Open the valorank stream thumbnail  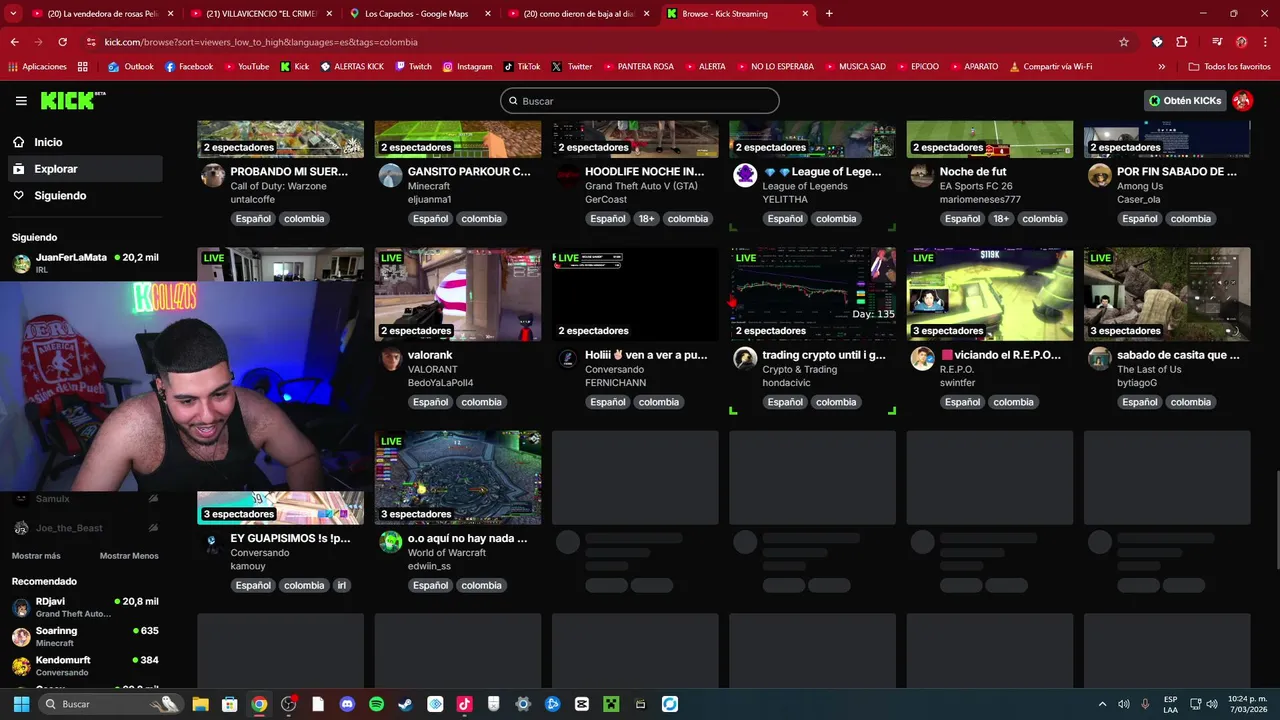click(458, 294)
